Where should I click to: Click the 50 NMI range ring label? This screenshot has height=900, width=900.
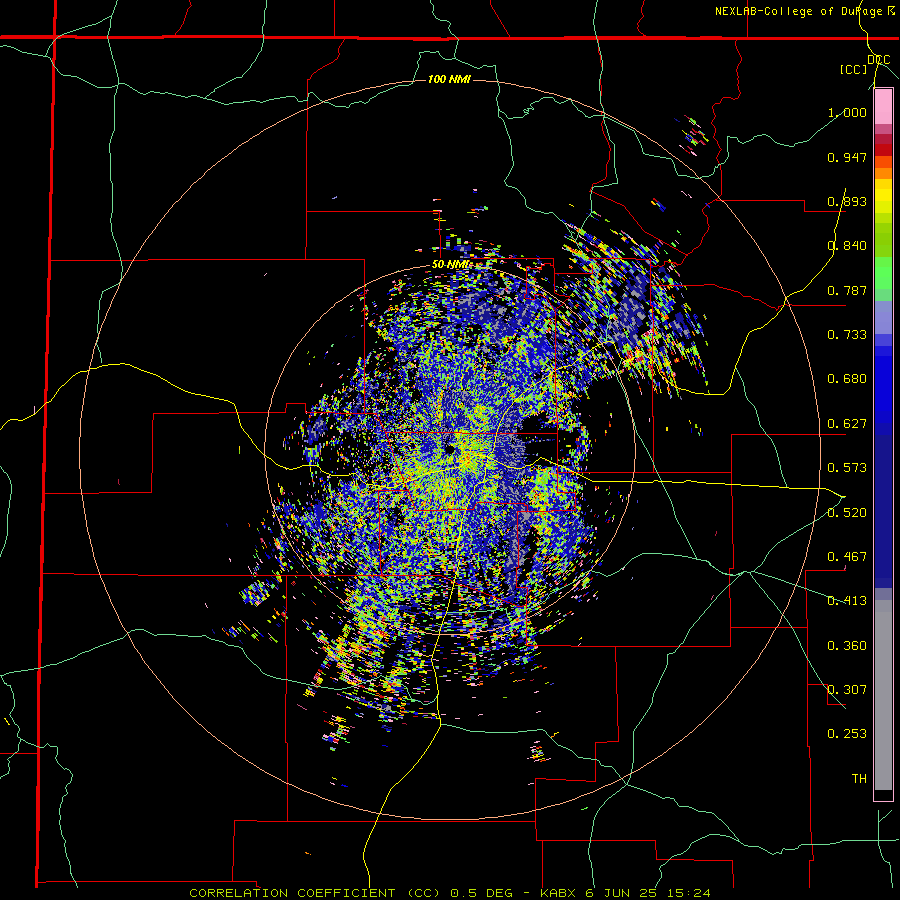click(x=451, y=265)
